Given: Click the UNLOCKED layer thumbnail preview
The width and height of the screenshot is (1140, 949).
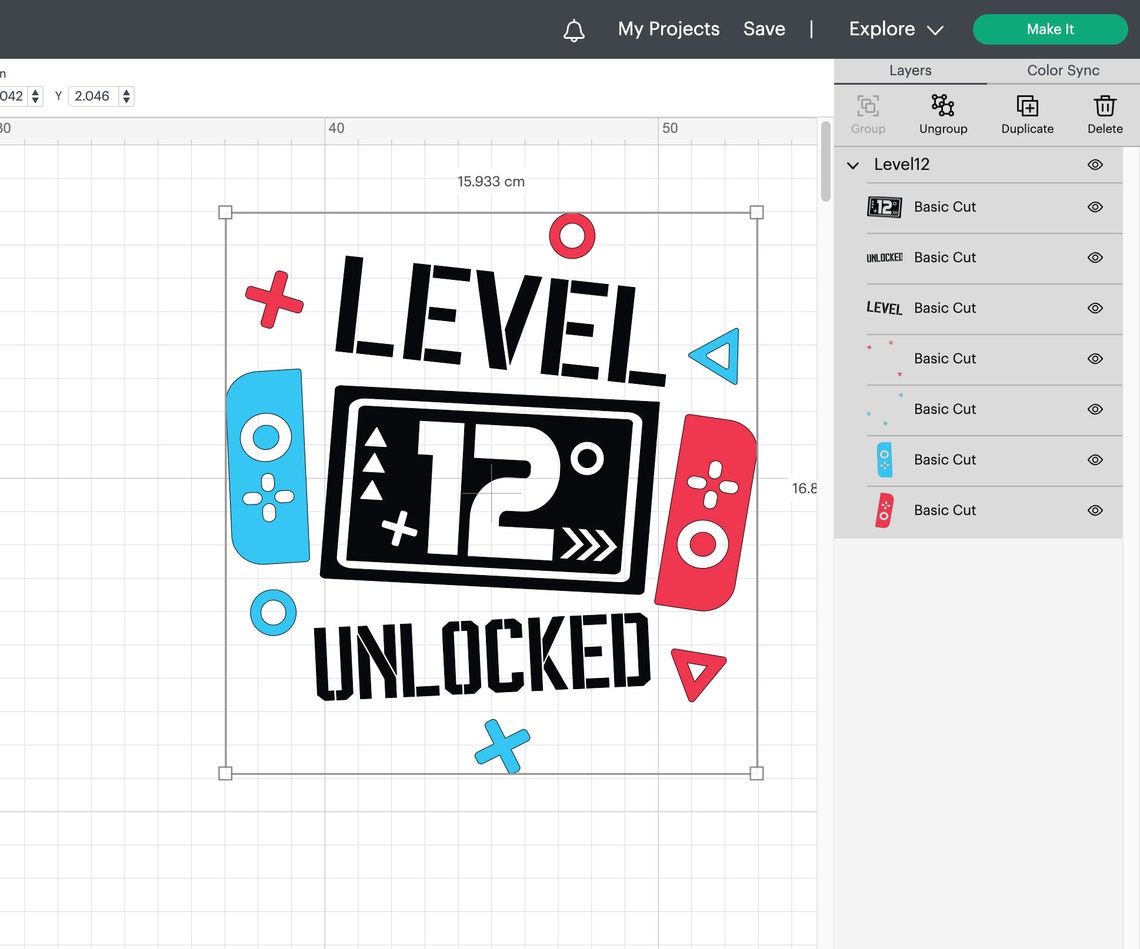Looking at the screenshot, I should [884, 257].
